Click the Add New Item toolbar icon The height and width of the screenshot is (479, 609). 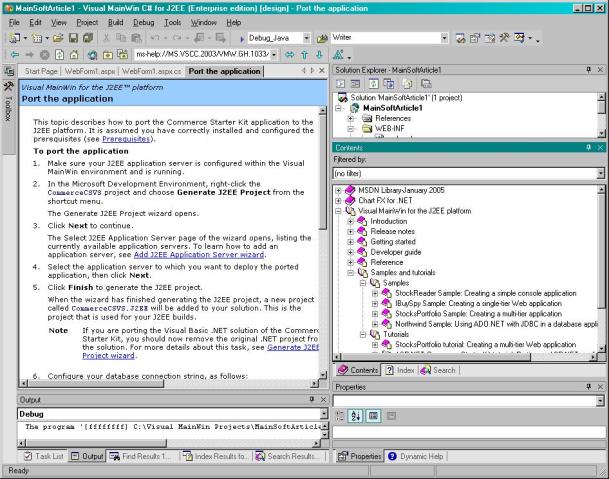[37, 38]
